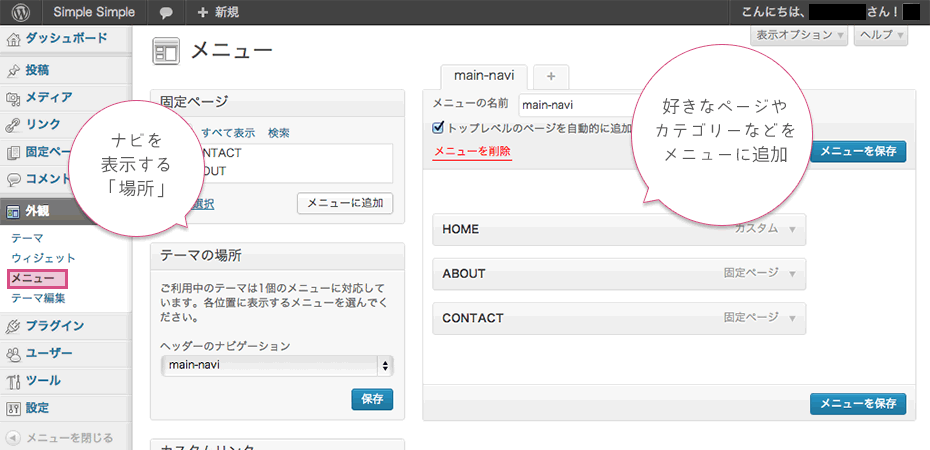930x450 pixels.
Task: Click the メニューを削除 delete menu link
Action: pyautogui.click(x=471, y=152)
